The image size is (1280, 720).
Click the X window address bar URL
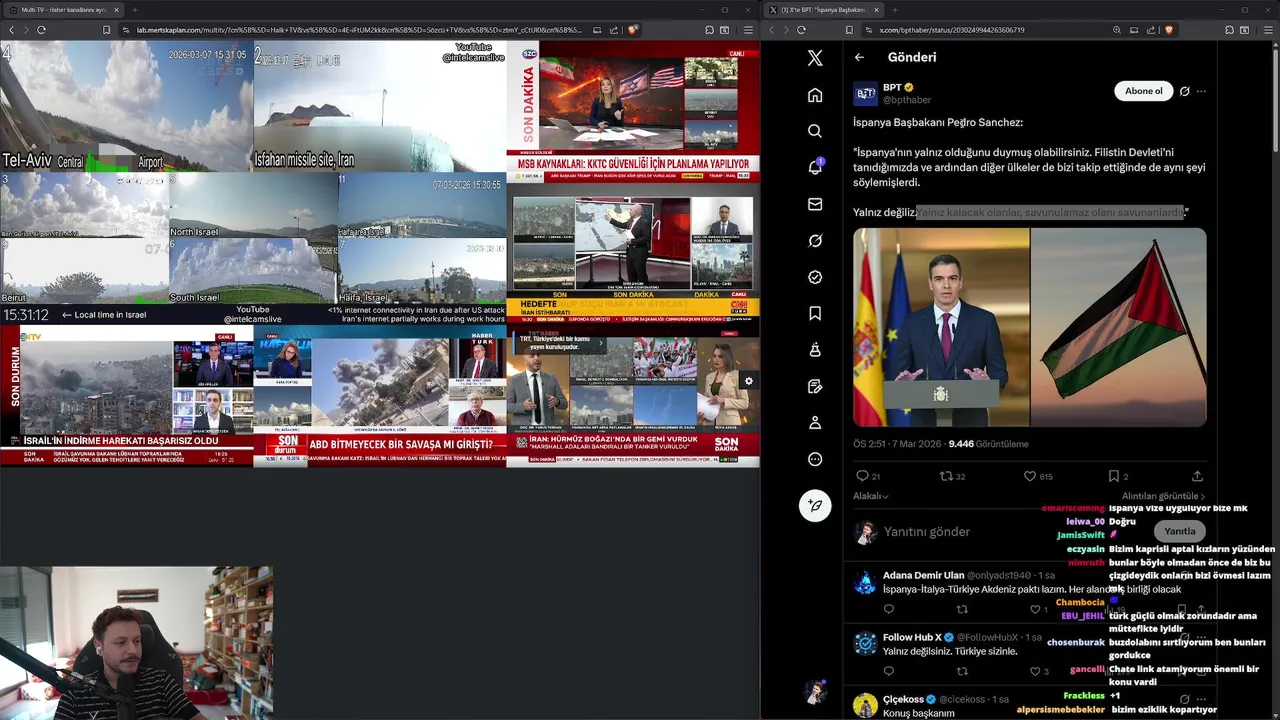pyautogui.click(x=953, y=30)
